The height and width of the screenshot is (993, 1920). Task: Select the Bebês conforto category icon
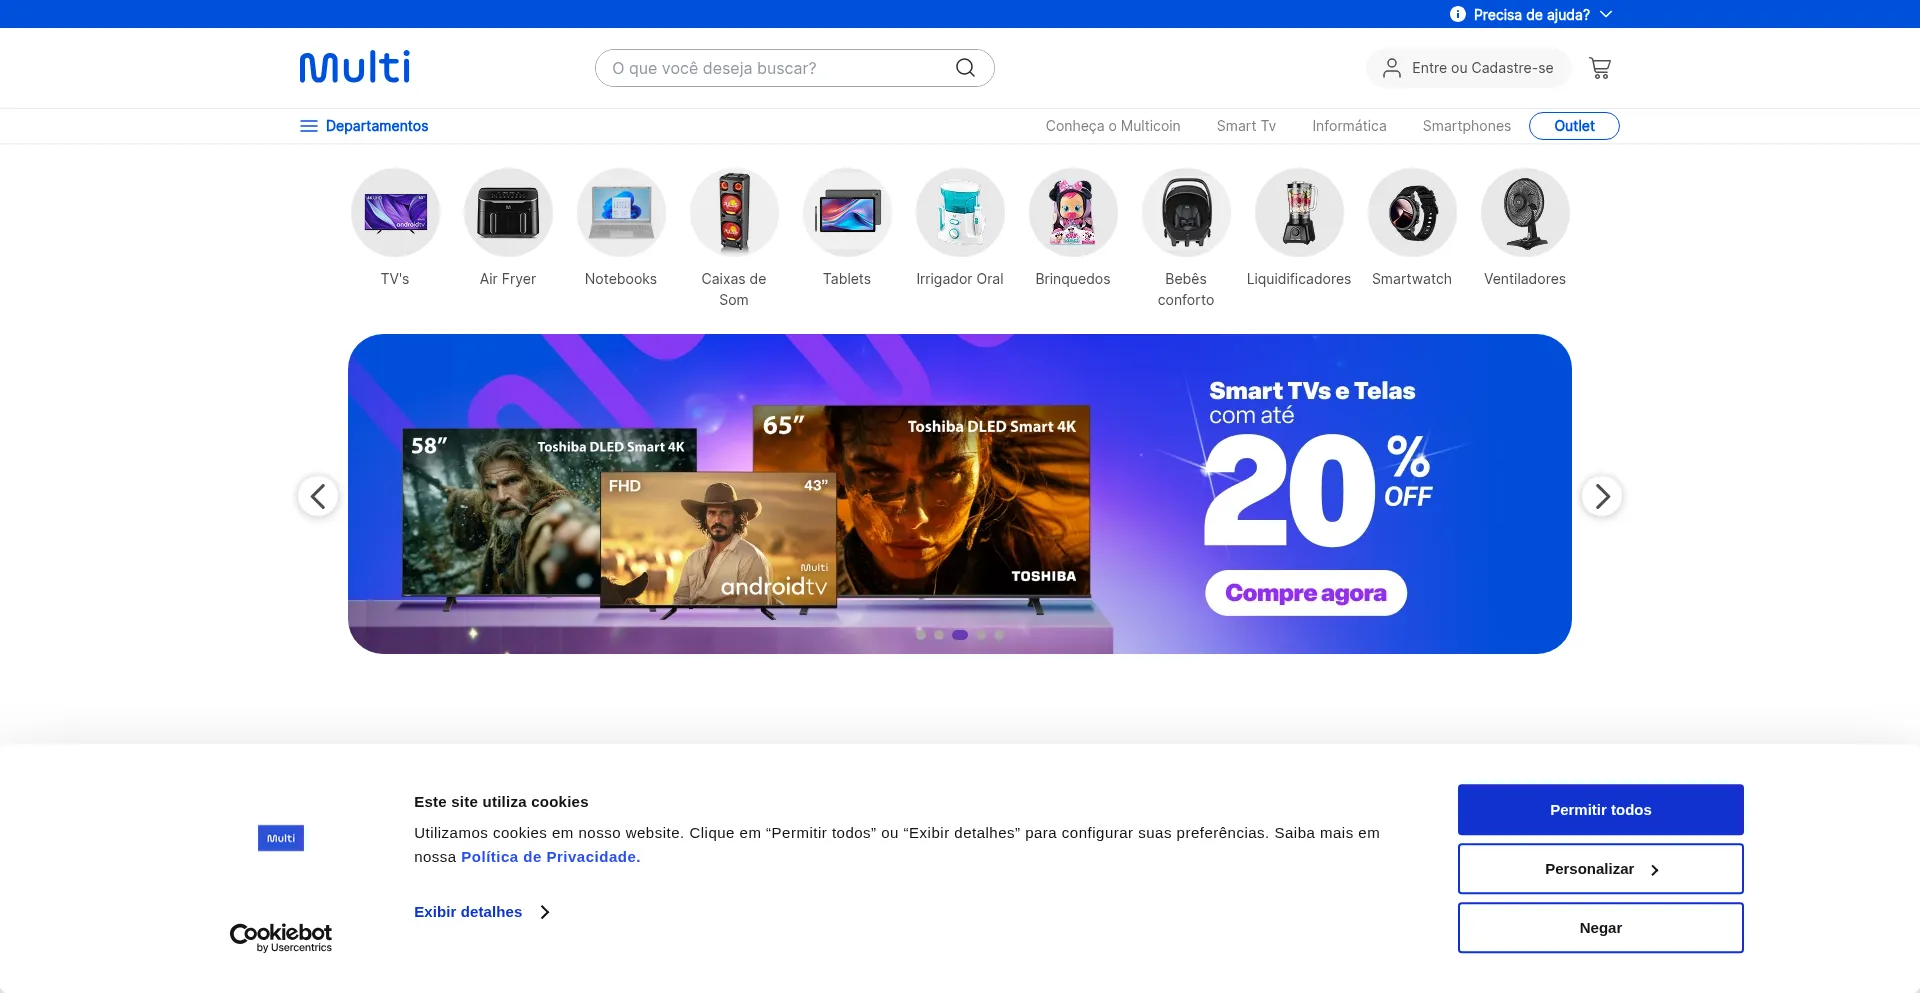pyautogui.click(x=1186, y=212)
